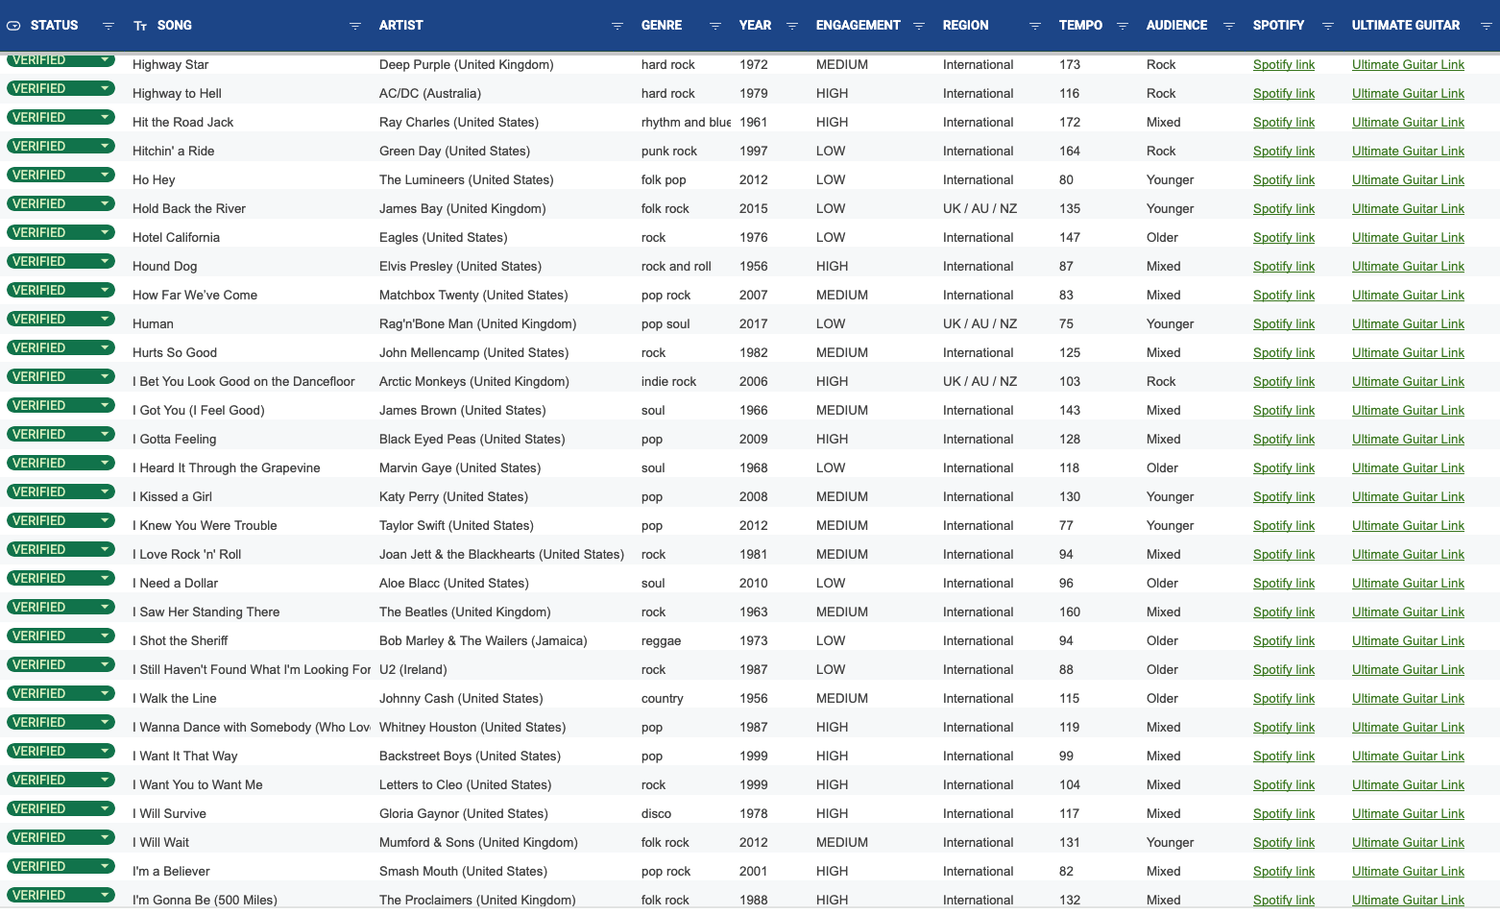Open the Spotify link for Hitchin' a Ride

(1284, 151)
